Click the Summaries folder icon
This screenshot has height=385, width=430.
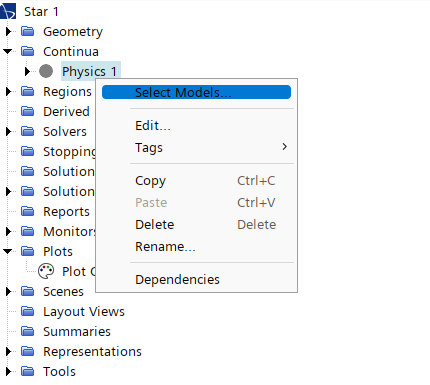pos(28,331)
